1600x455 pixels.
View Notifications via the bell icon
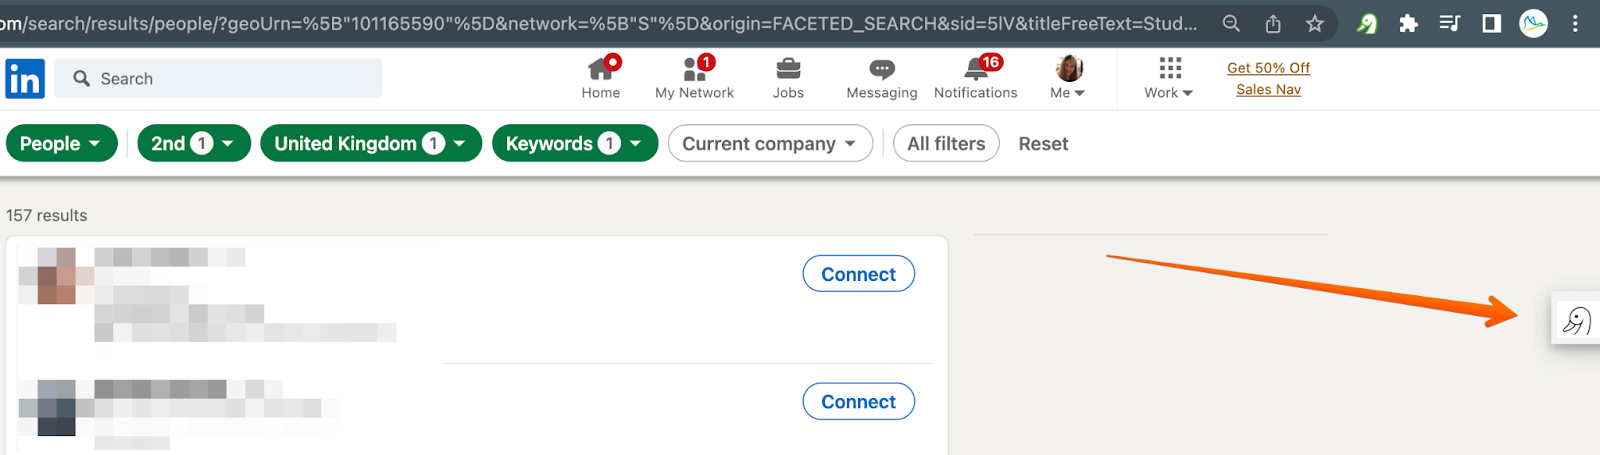click(975, 69)
